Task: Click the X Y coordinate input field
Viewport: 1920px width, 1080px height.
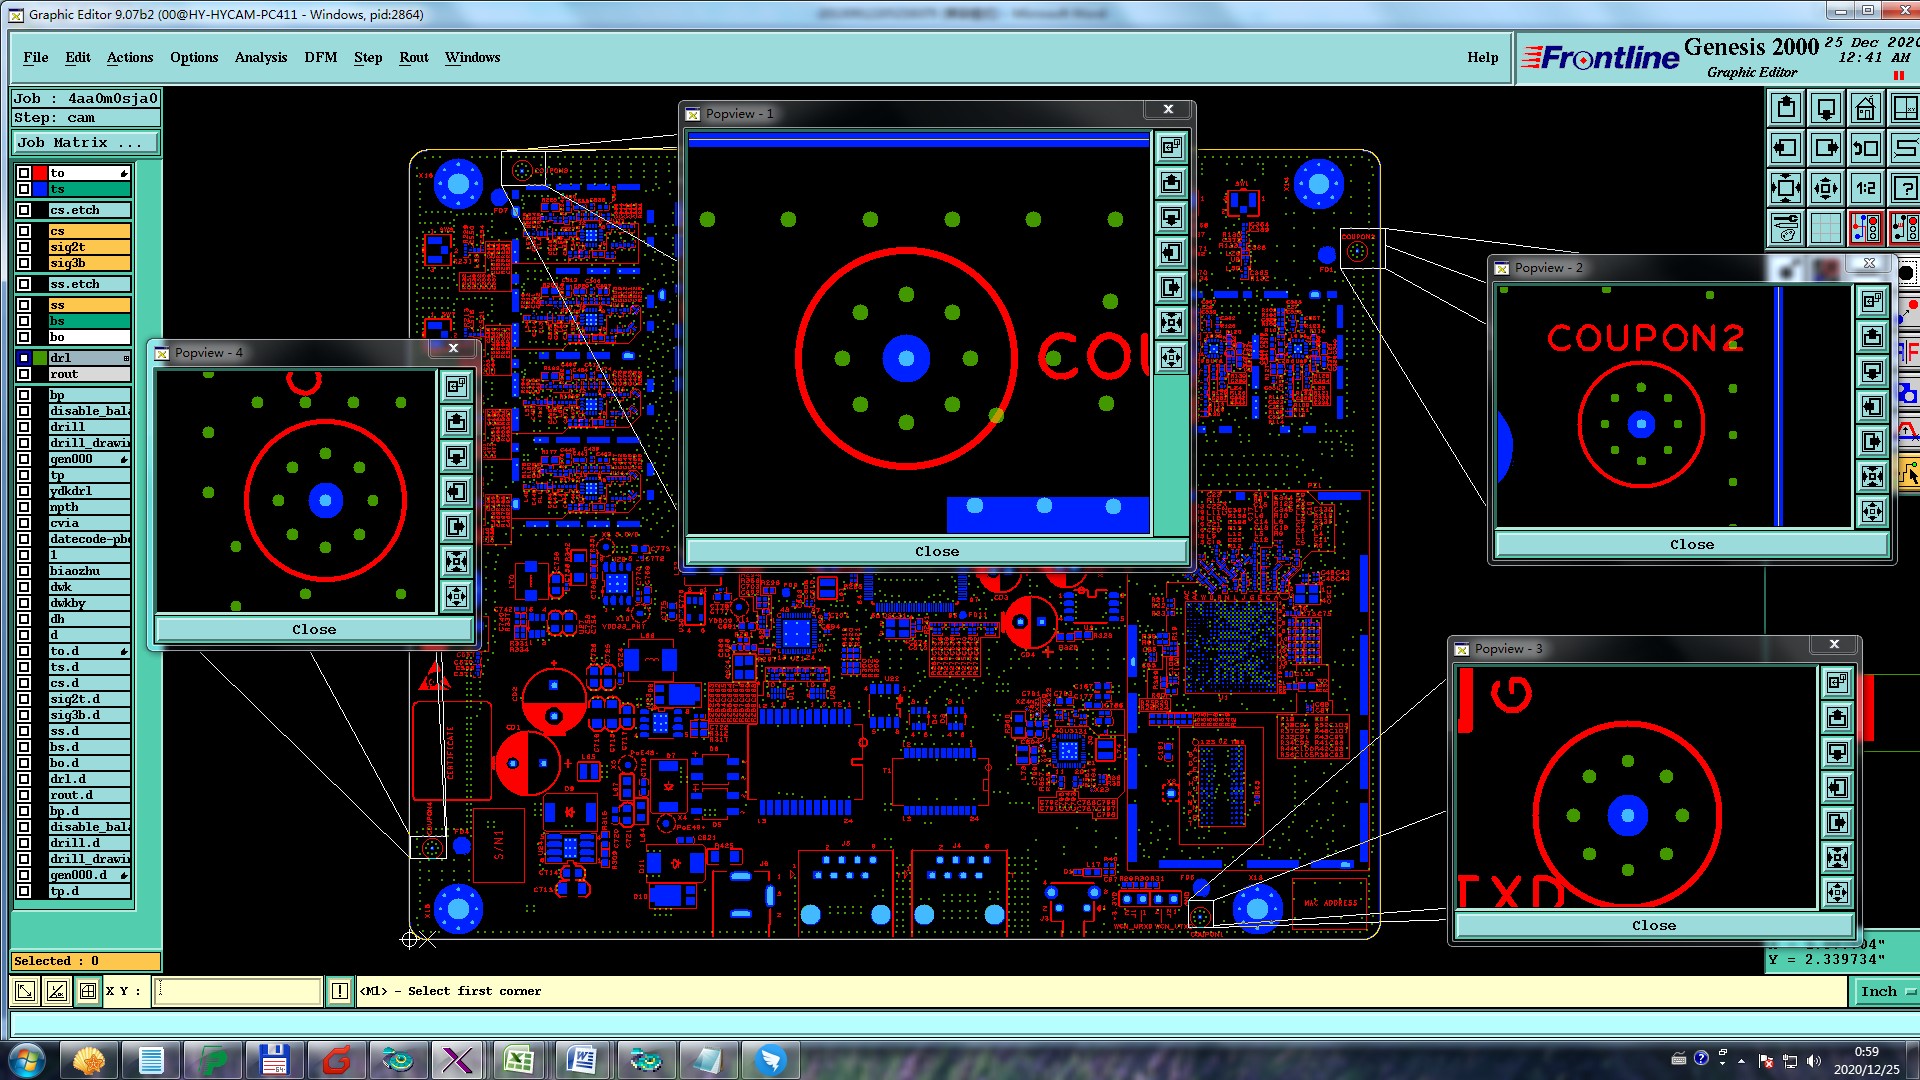Action: 238,991
